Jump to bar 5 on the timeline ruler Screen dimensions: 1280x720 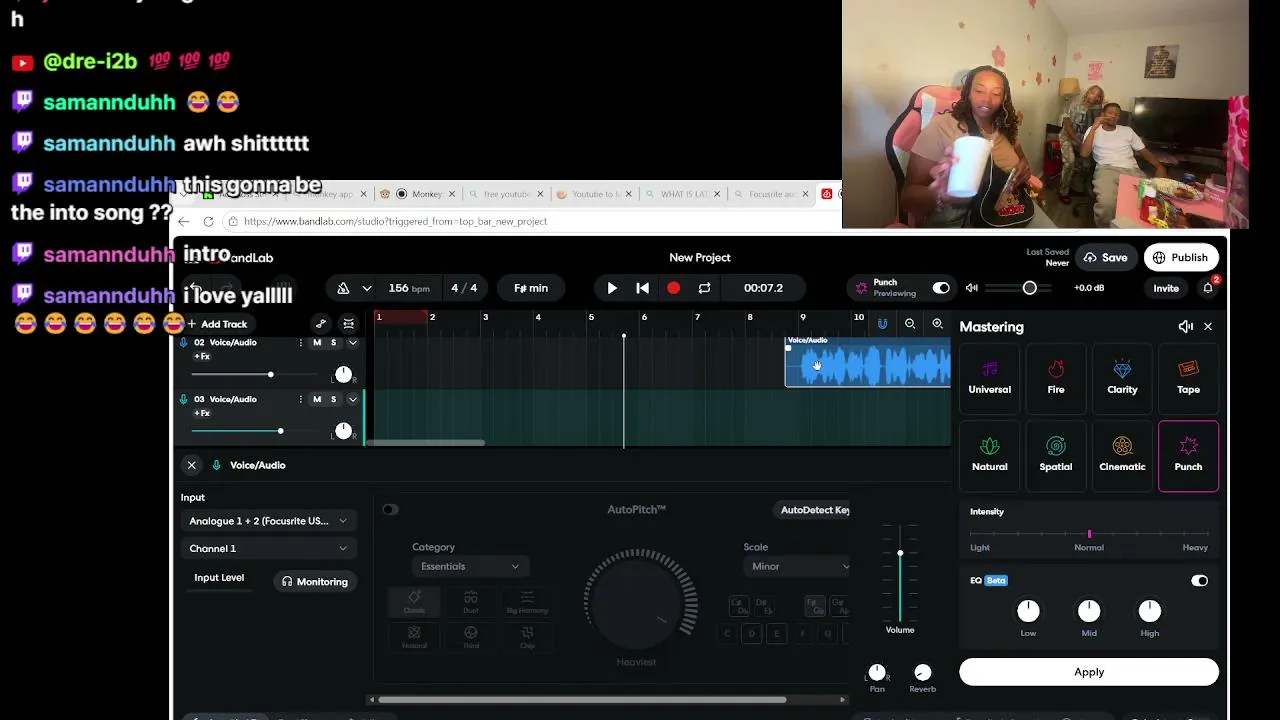click(x=591, y=317)
